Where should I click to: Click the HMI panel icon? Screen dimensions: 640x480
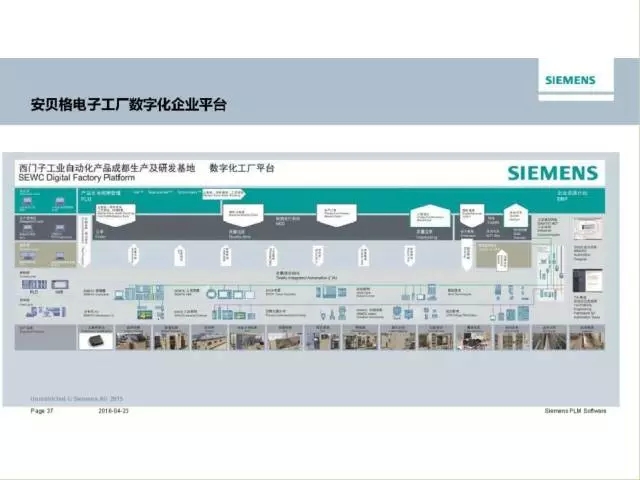(x=60, y=284)
